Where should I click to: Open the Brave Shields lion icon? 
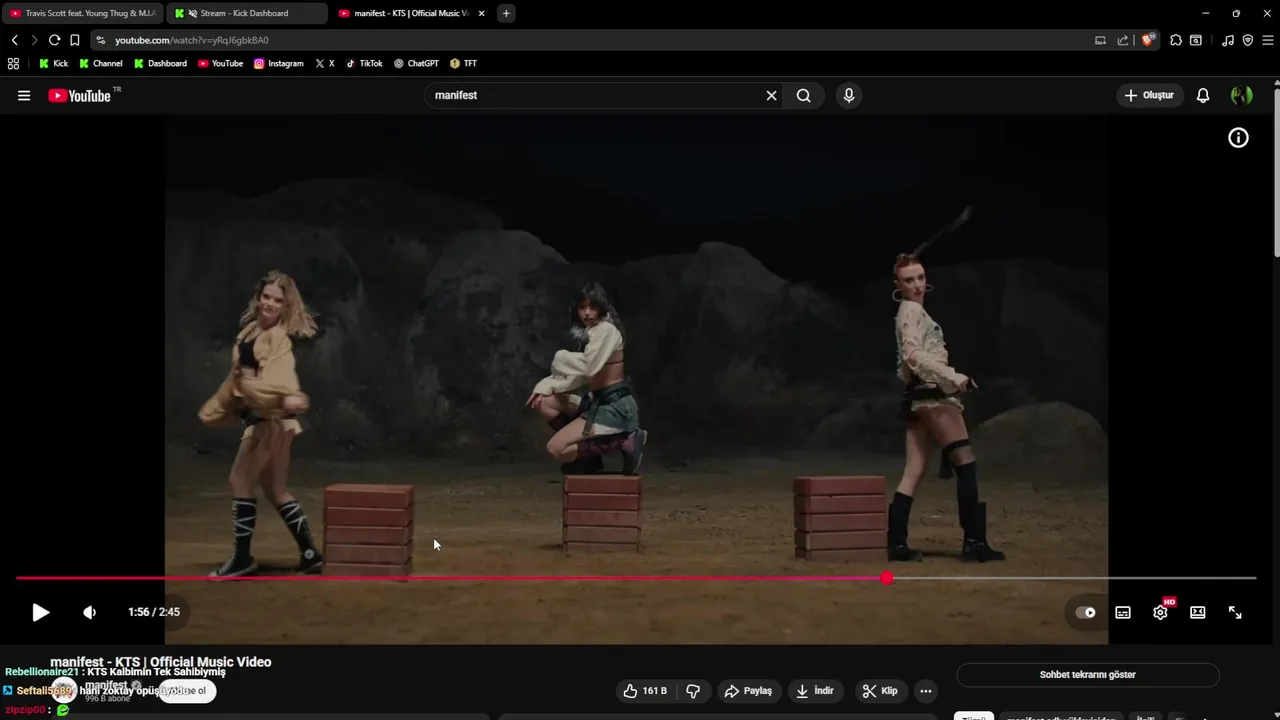pyautogui.click(x=1148, y=40)
